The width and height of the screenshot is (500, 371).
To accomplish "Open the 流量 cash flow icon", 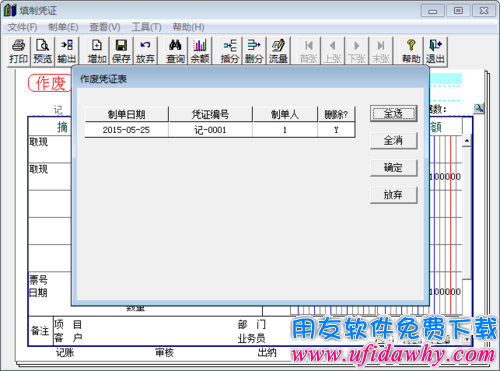I will click(x=278, y=51).
